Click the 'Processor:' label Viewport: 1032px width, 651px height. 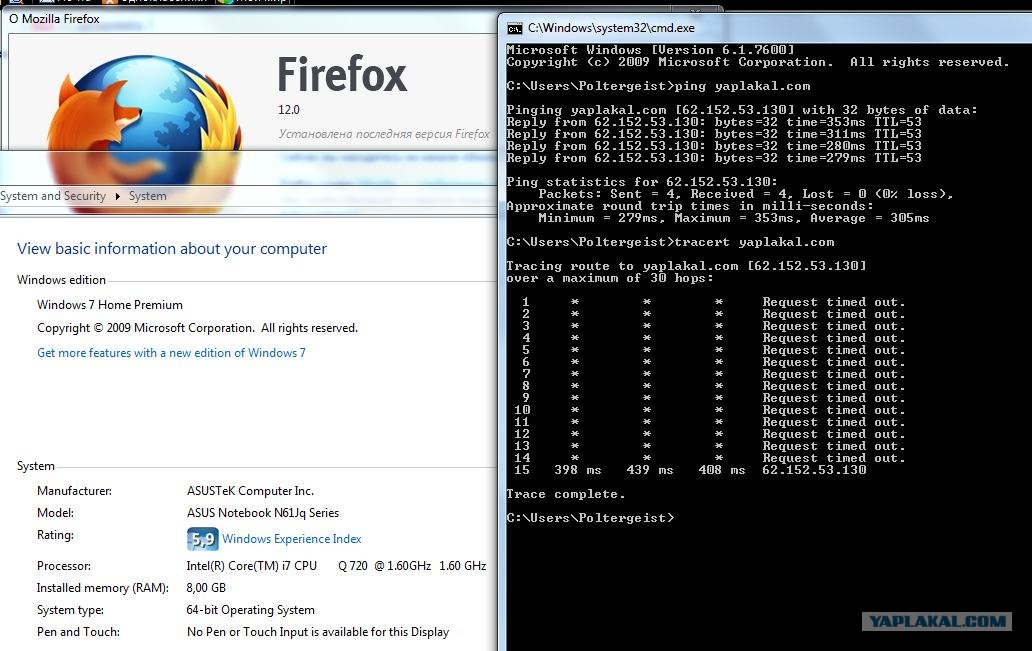point(64,566)
